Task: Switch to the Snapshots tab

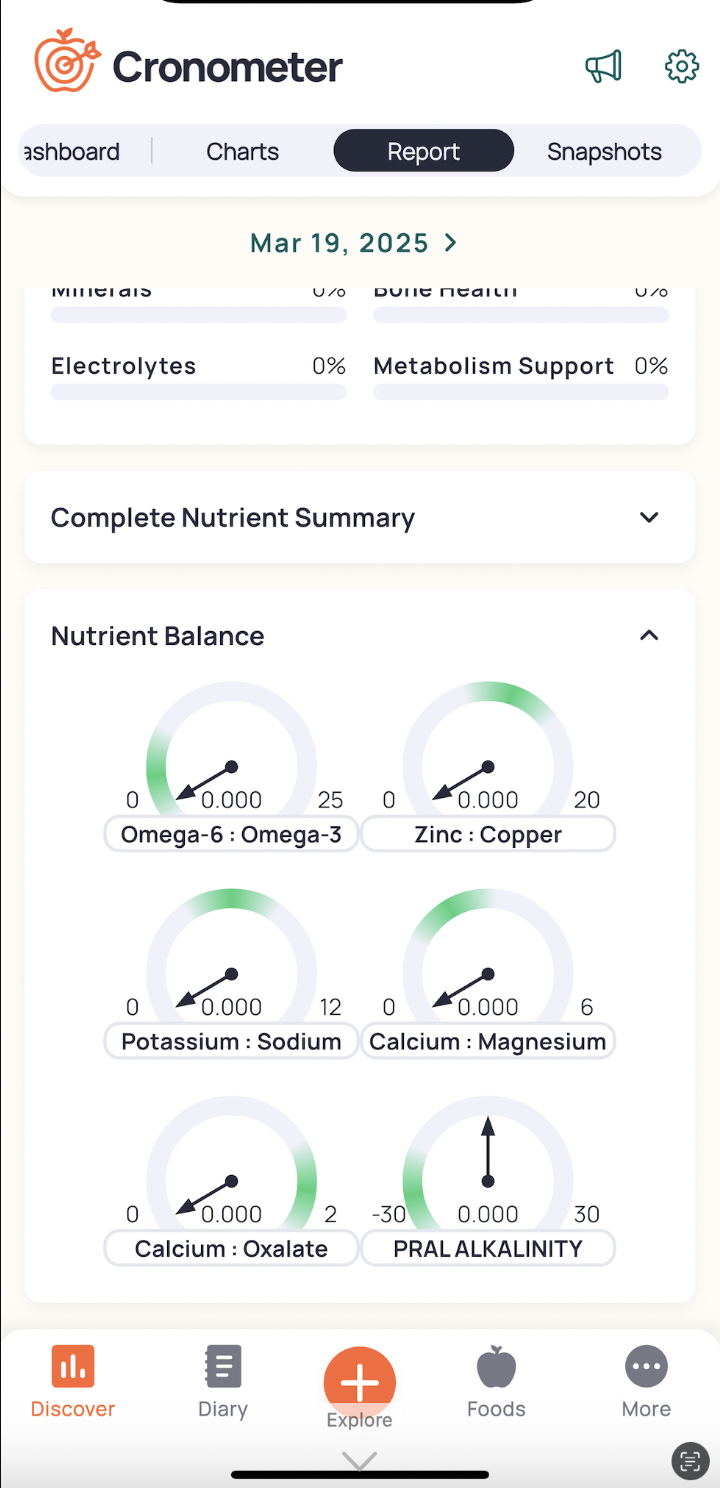Action: click(604, 152)
